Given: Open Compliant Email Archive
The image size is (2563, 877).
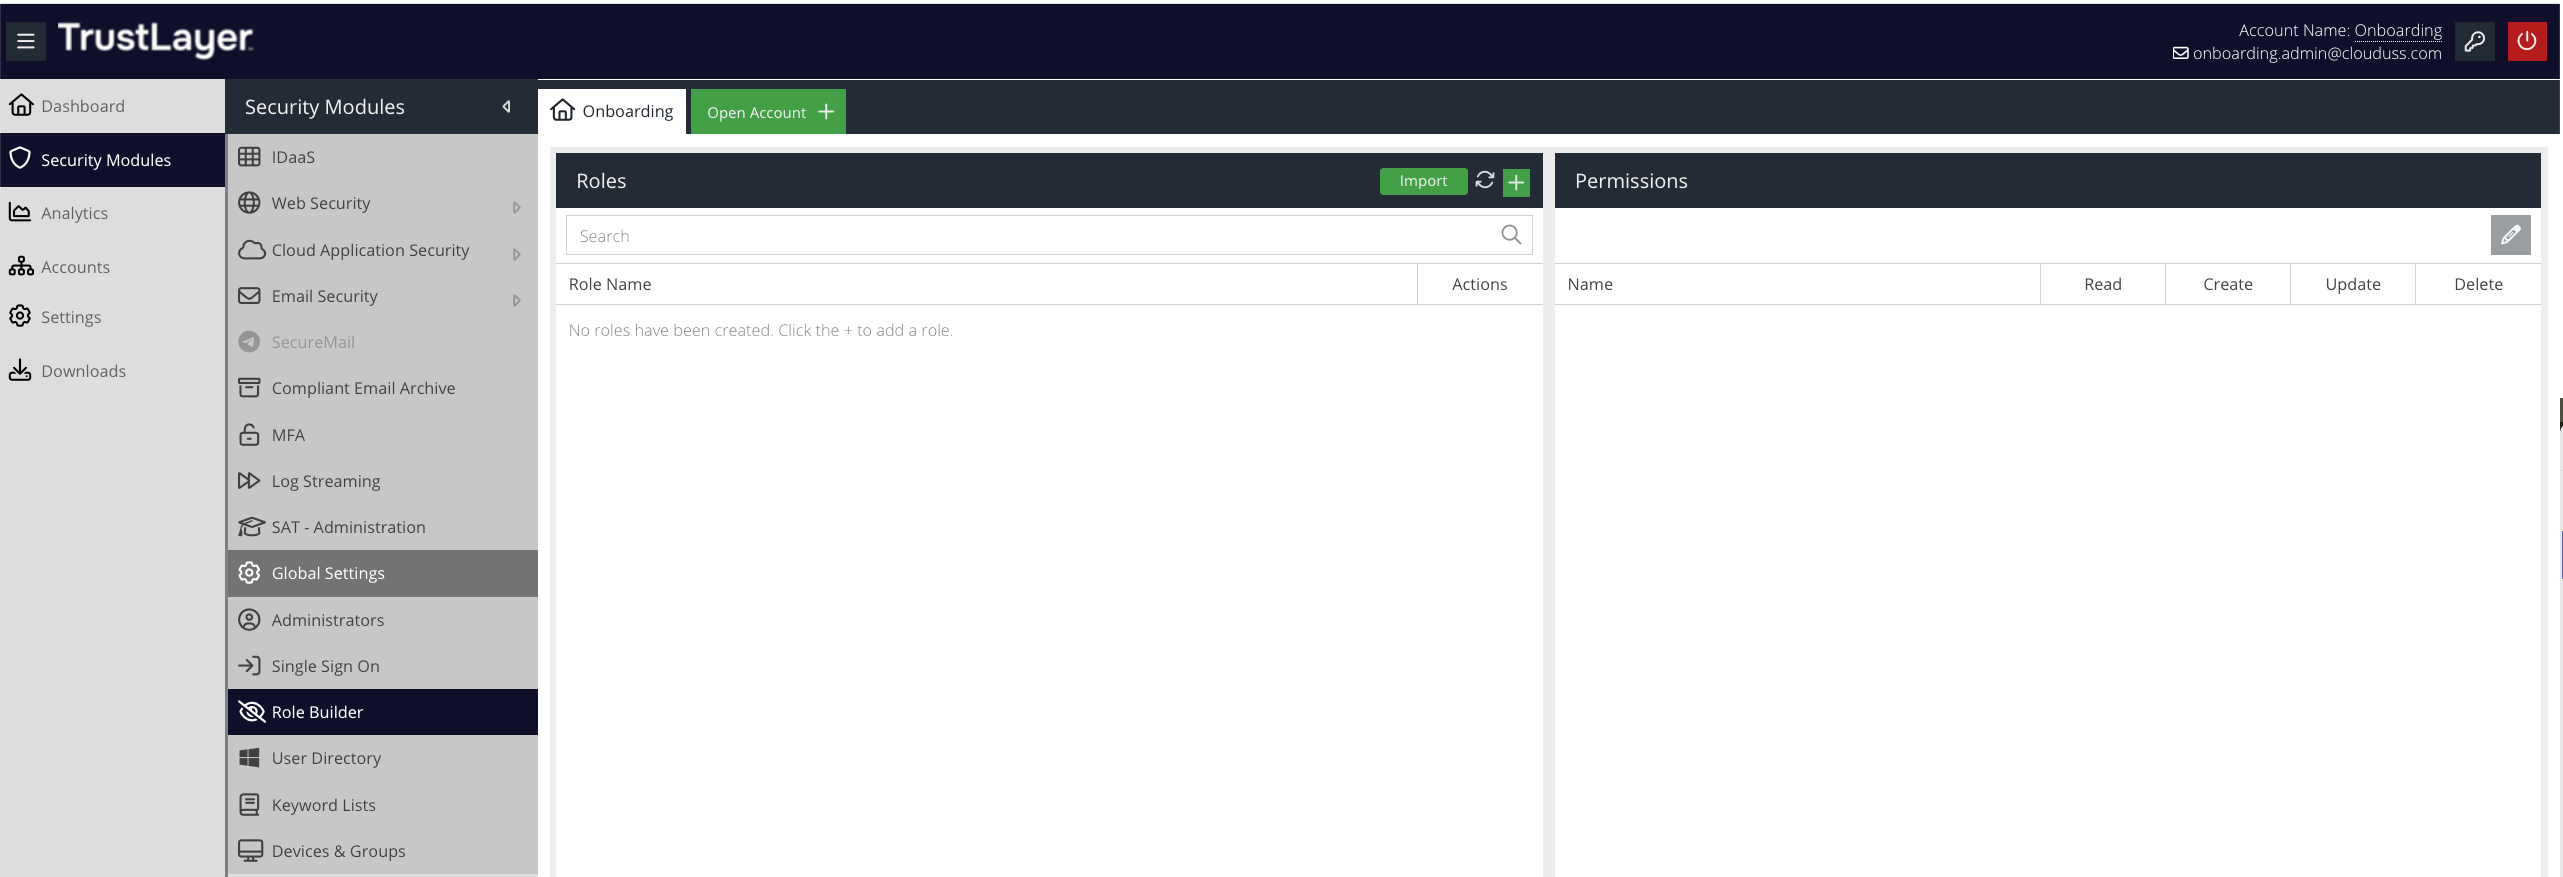Looking at the screenshot, I should (x=383, y=388).
